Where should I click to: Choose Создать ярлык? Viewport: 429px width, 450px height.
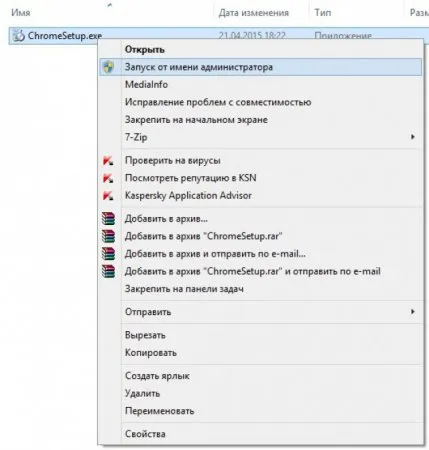pos(261,376)
